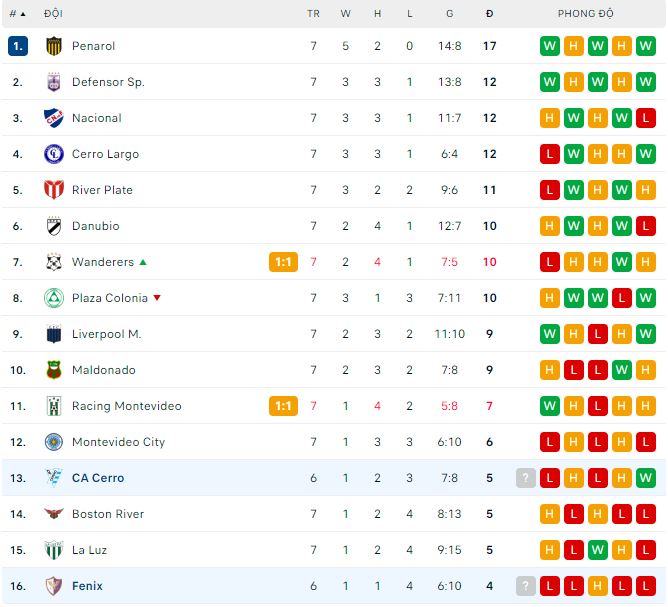
Task: Sort table by the TR matches header
Action: [313, 14]
